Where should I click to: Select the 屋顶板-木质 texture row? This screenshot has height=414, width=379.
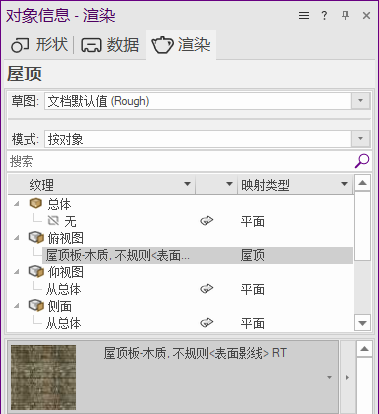(x=197, y=255)
